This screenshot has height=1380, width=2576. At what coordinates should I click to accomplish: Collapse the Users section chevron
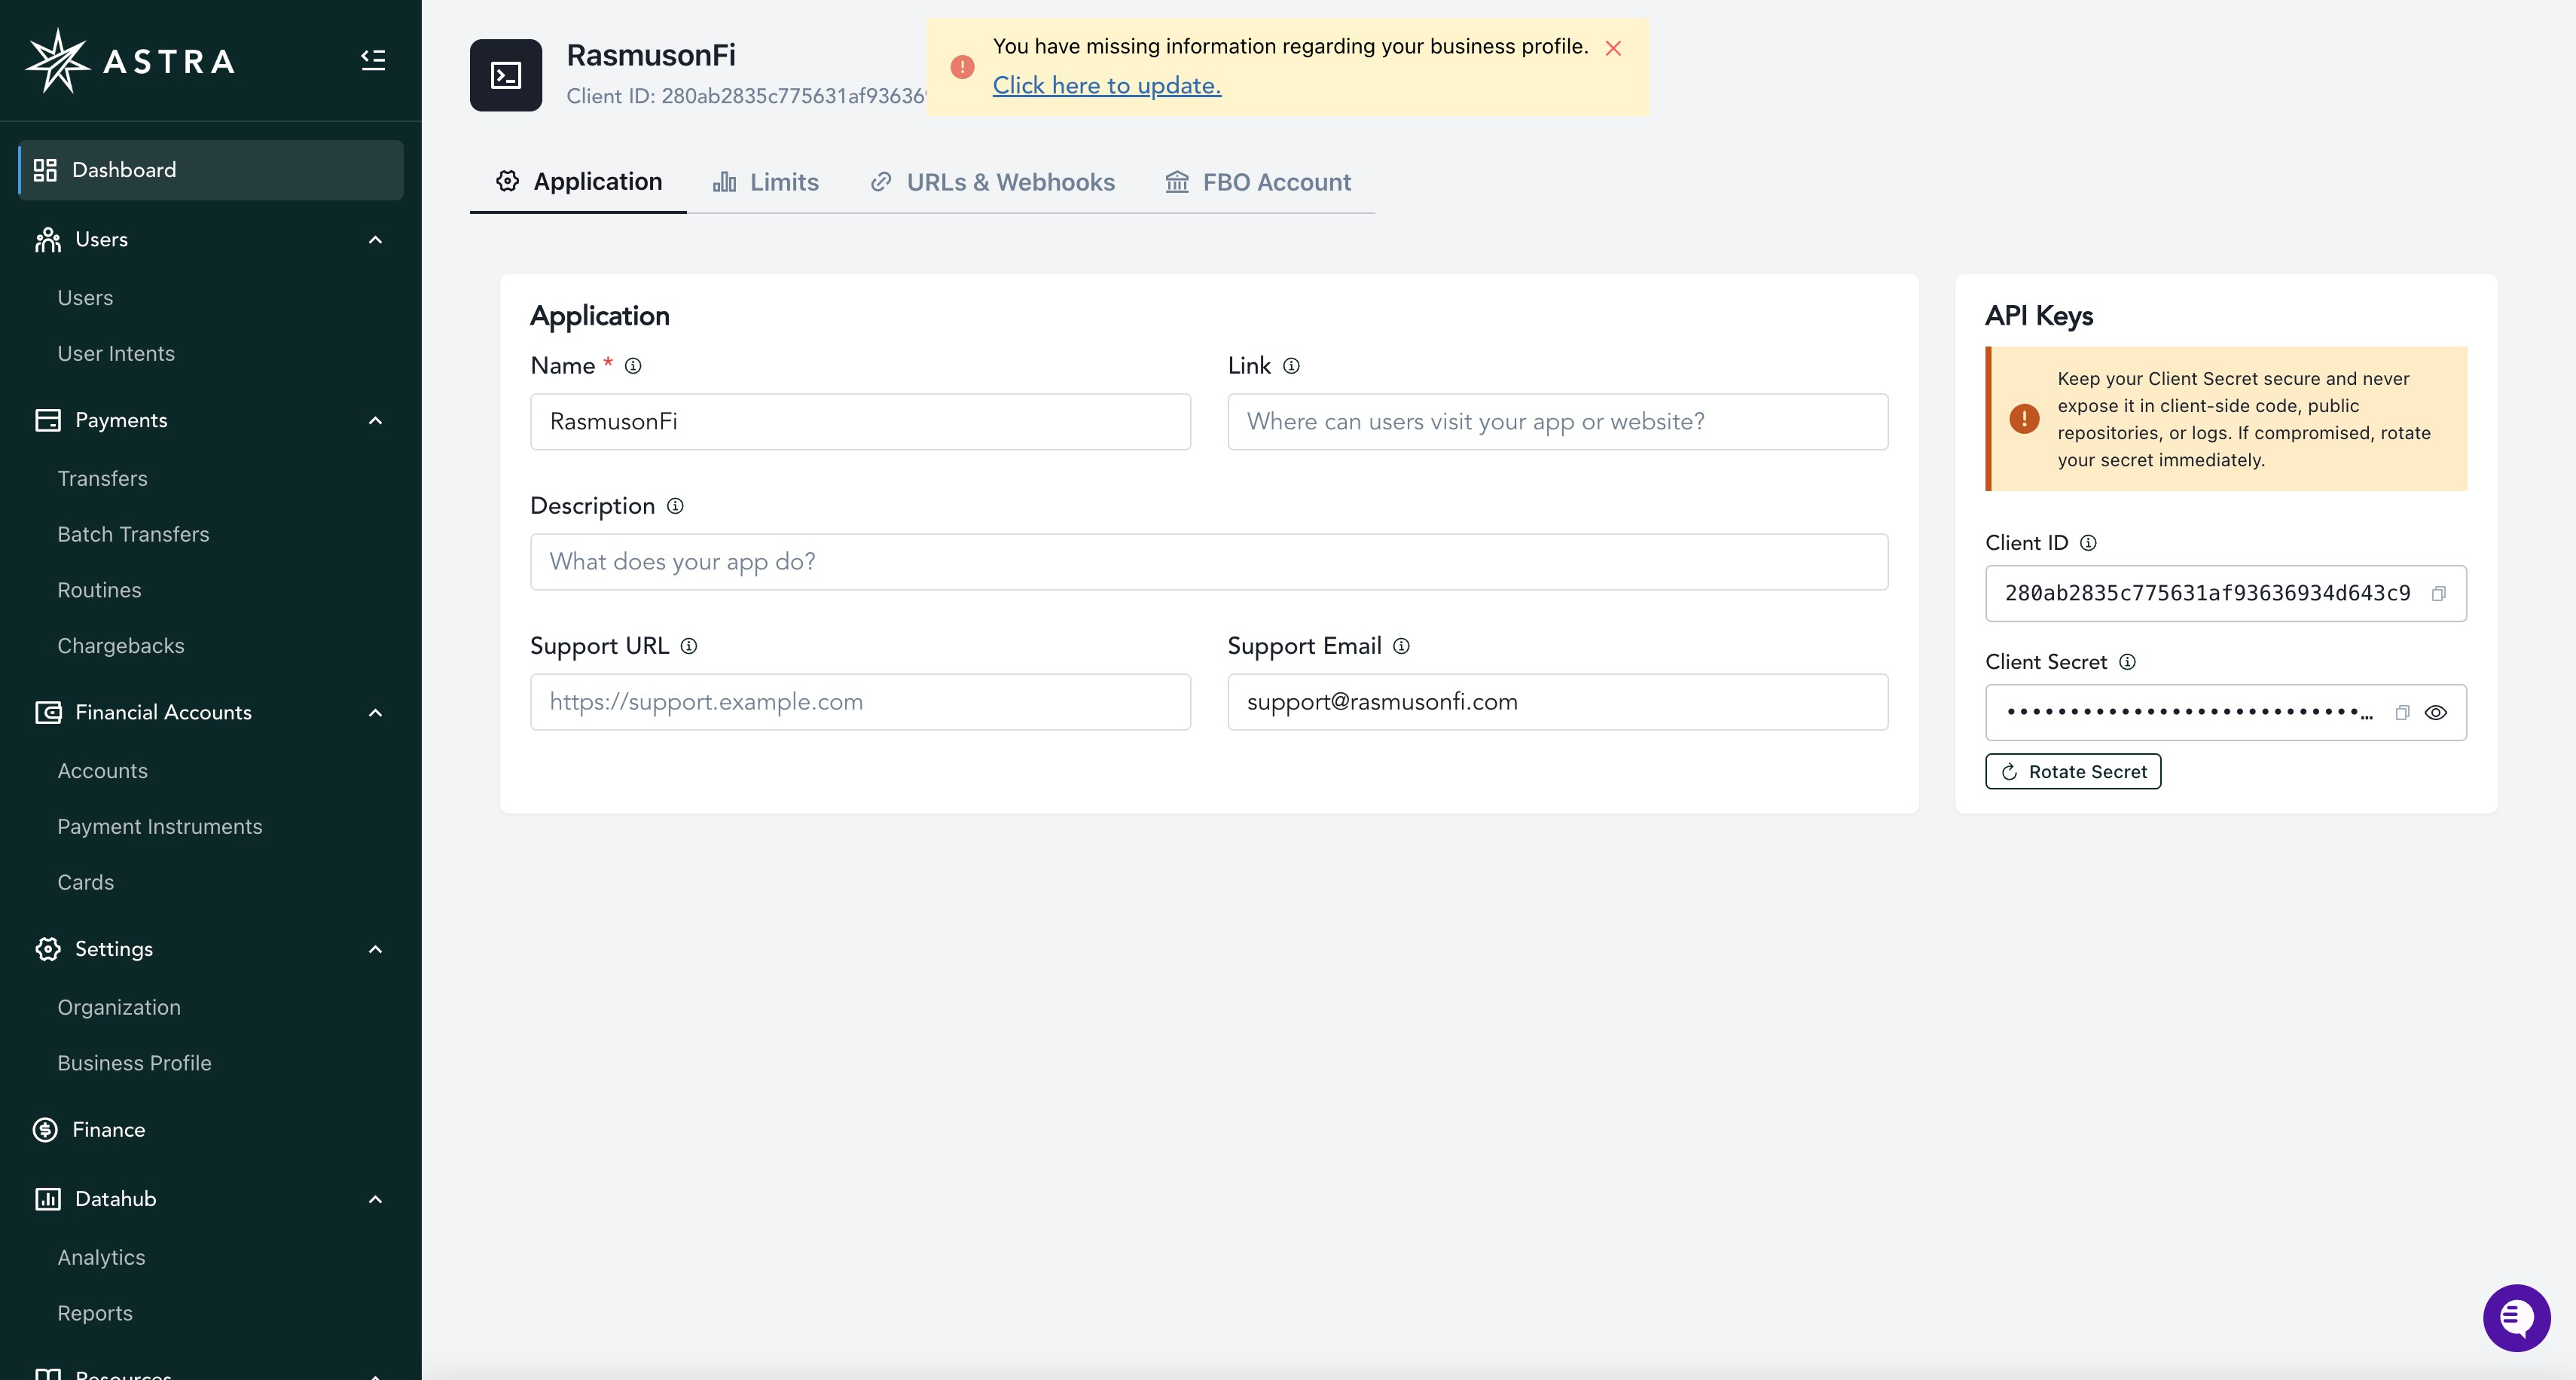pos(376,240)
